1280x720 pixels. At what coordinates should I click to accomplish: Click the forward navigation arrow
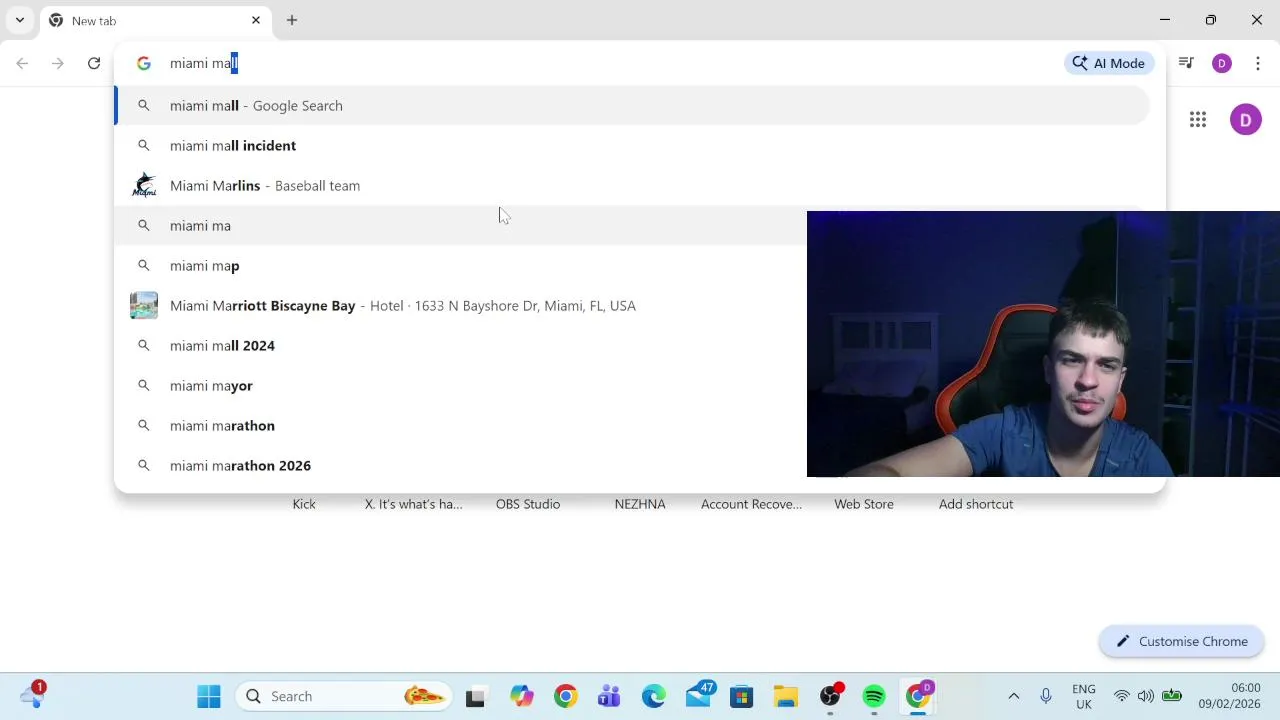[x=58, y=63]
